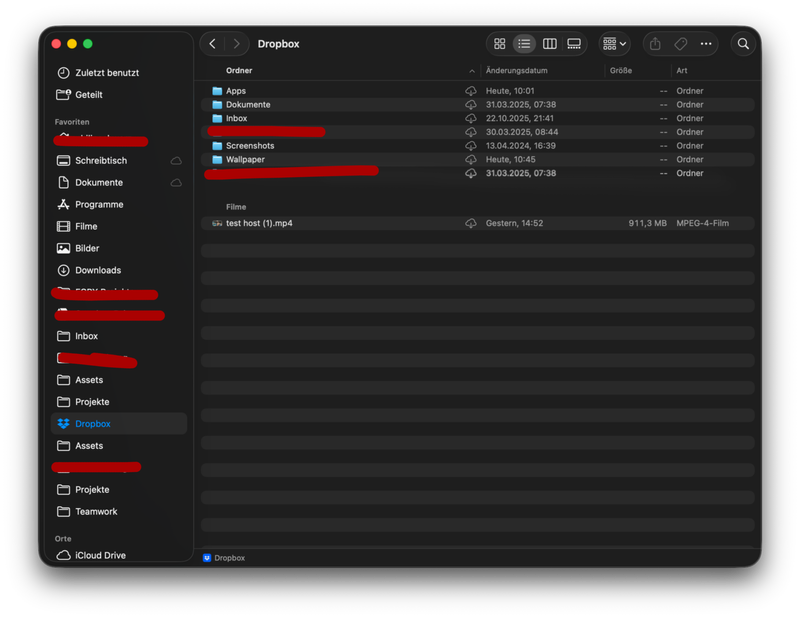Click date 13.04.2024, 16:39

pos(520,146)
